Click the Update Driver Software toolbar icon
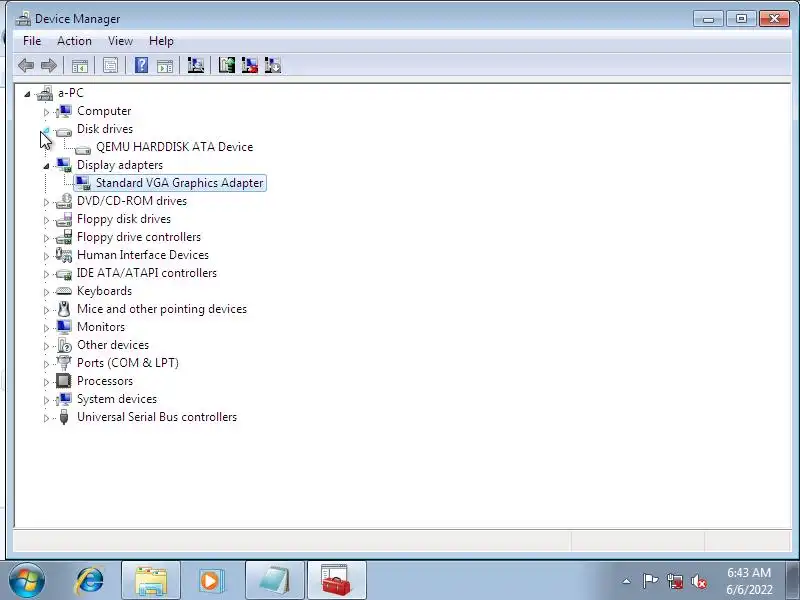This screenshot has height=600, width=800. coord(227,65)
